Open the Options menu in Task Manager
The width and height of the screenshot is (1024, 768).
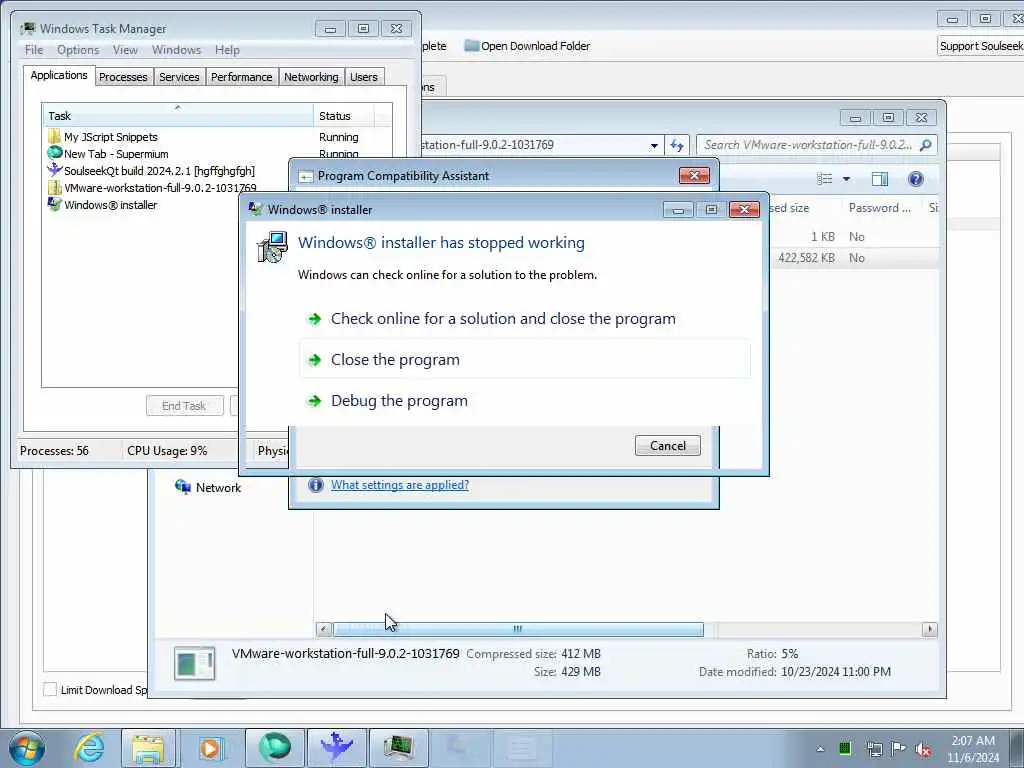pyautogui.click(x=78, y=50)
